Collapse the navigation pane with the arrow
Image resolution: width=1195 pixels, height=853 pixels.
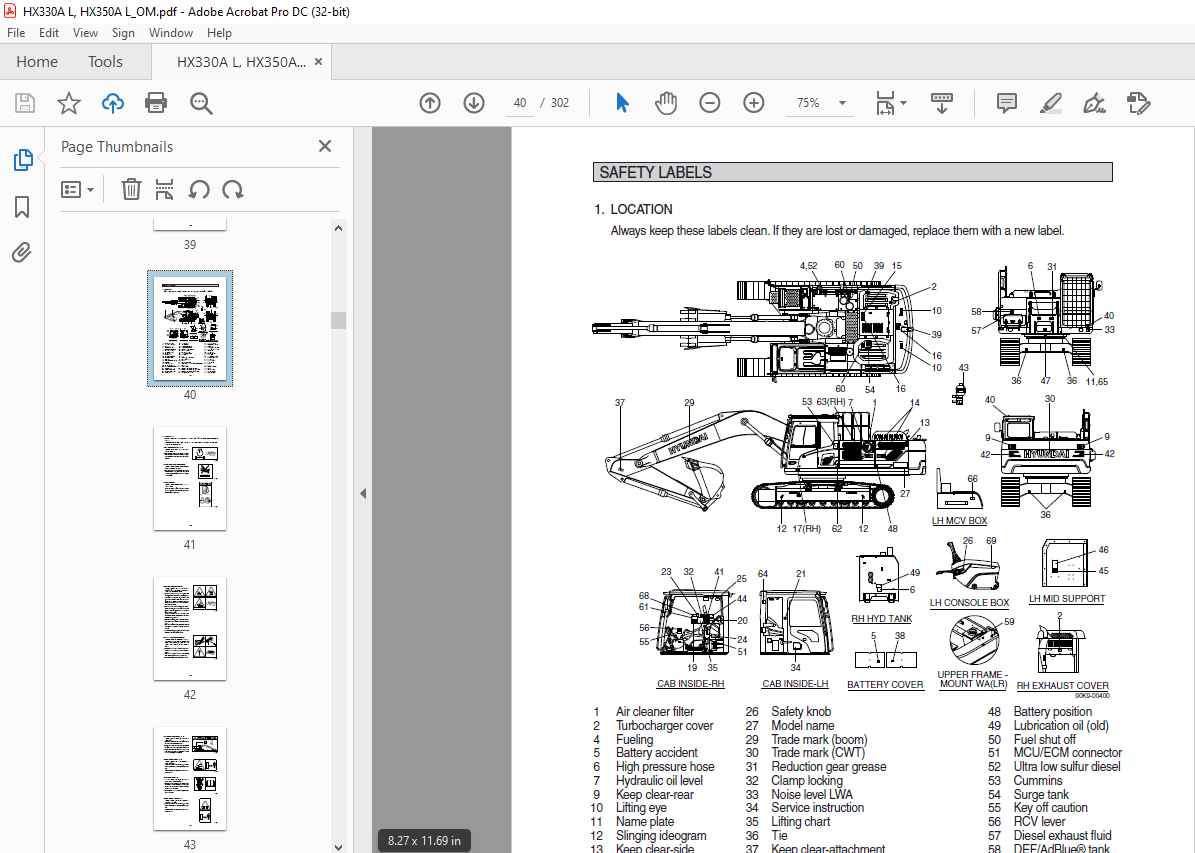363,493
